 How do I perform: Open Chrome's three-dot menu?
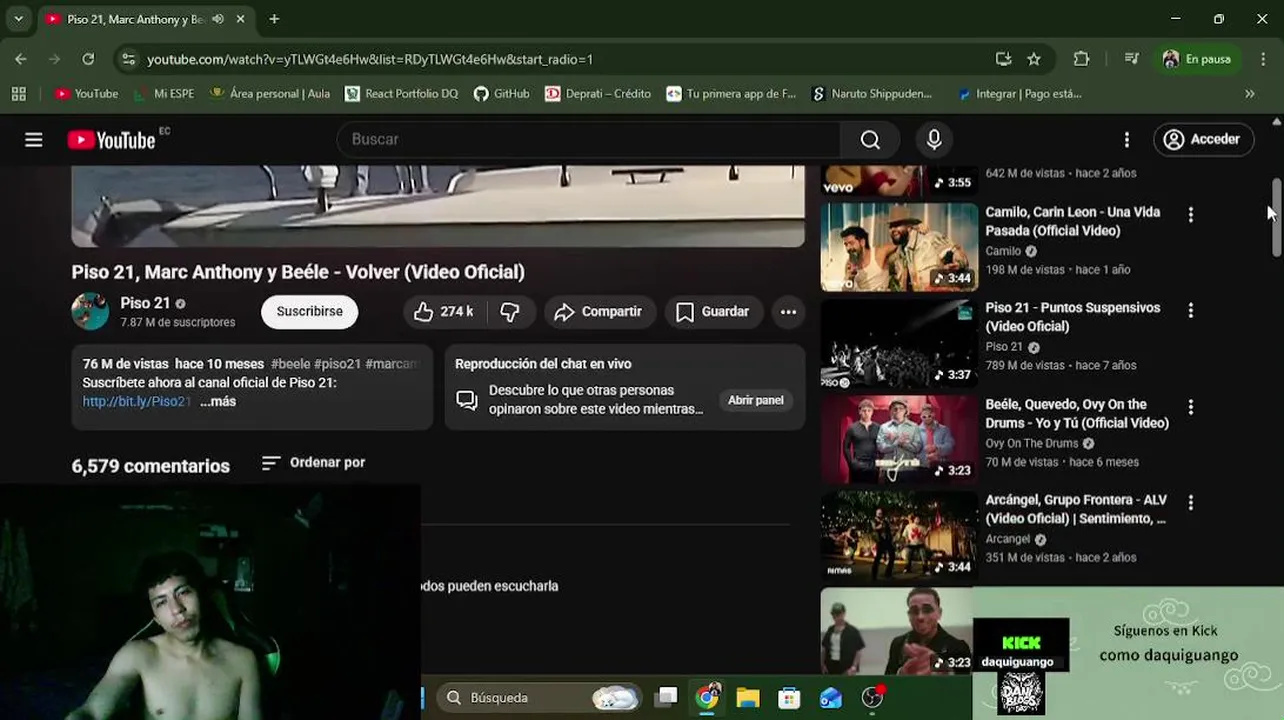1262,59
